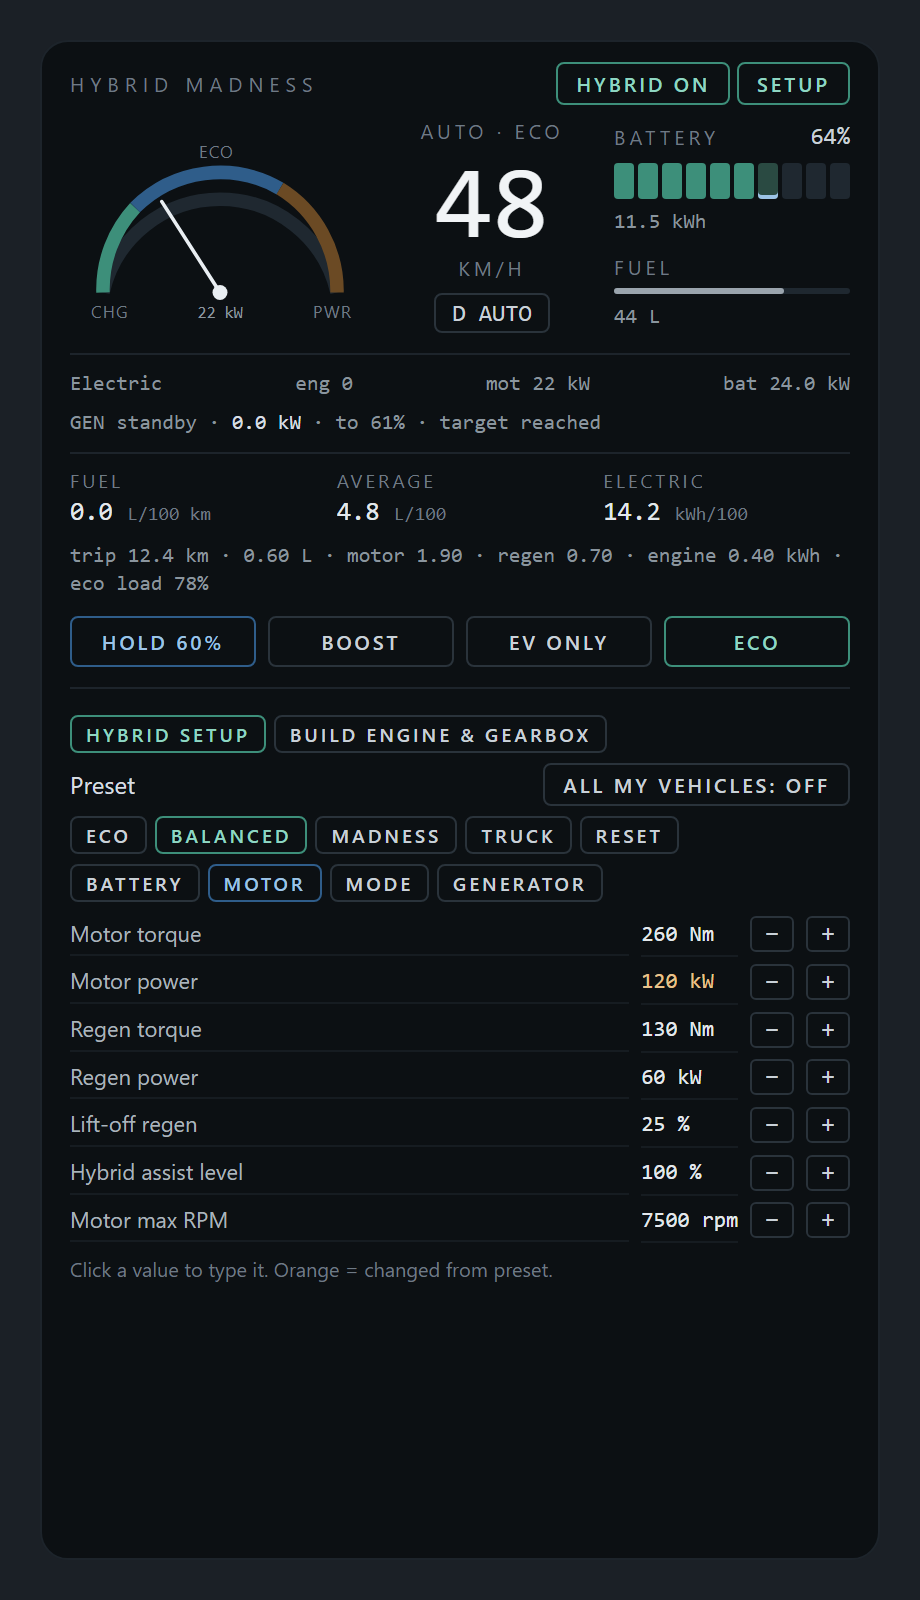
Task: Click the 100 % hybrid assist value
Action: point(672,1173)
